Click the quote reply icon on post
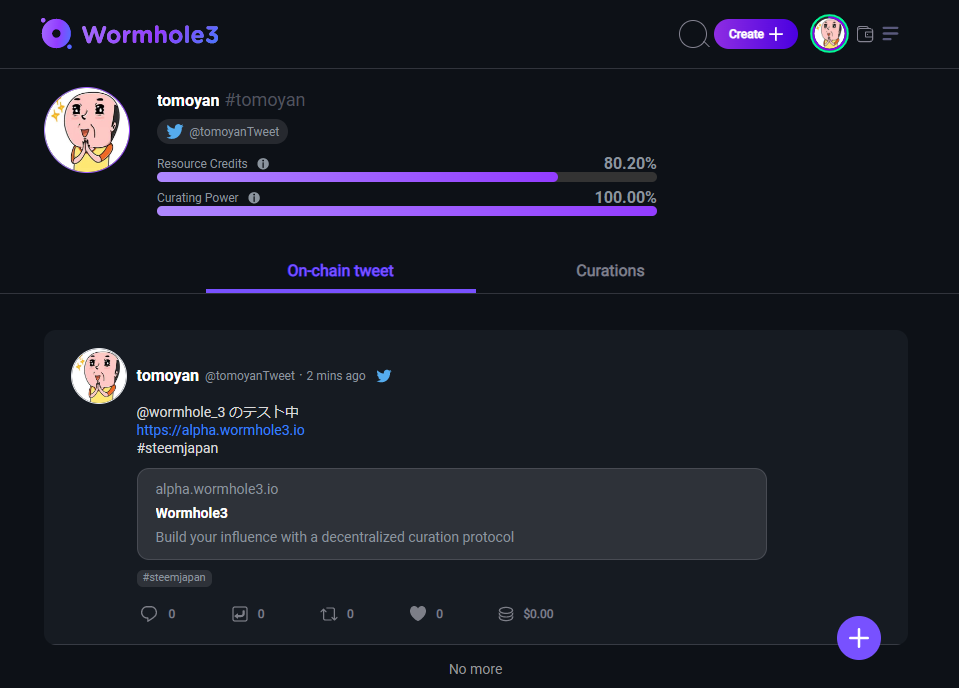959x688 pixels. pyautogui.click(x=239, y=614)
